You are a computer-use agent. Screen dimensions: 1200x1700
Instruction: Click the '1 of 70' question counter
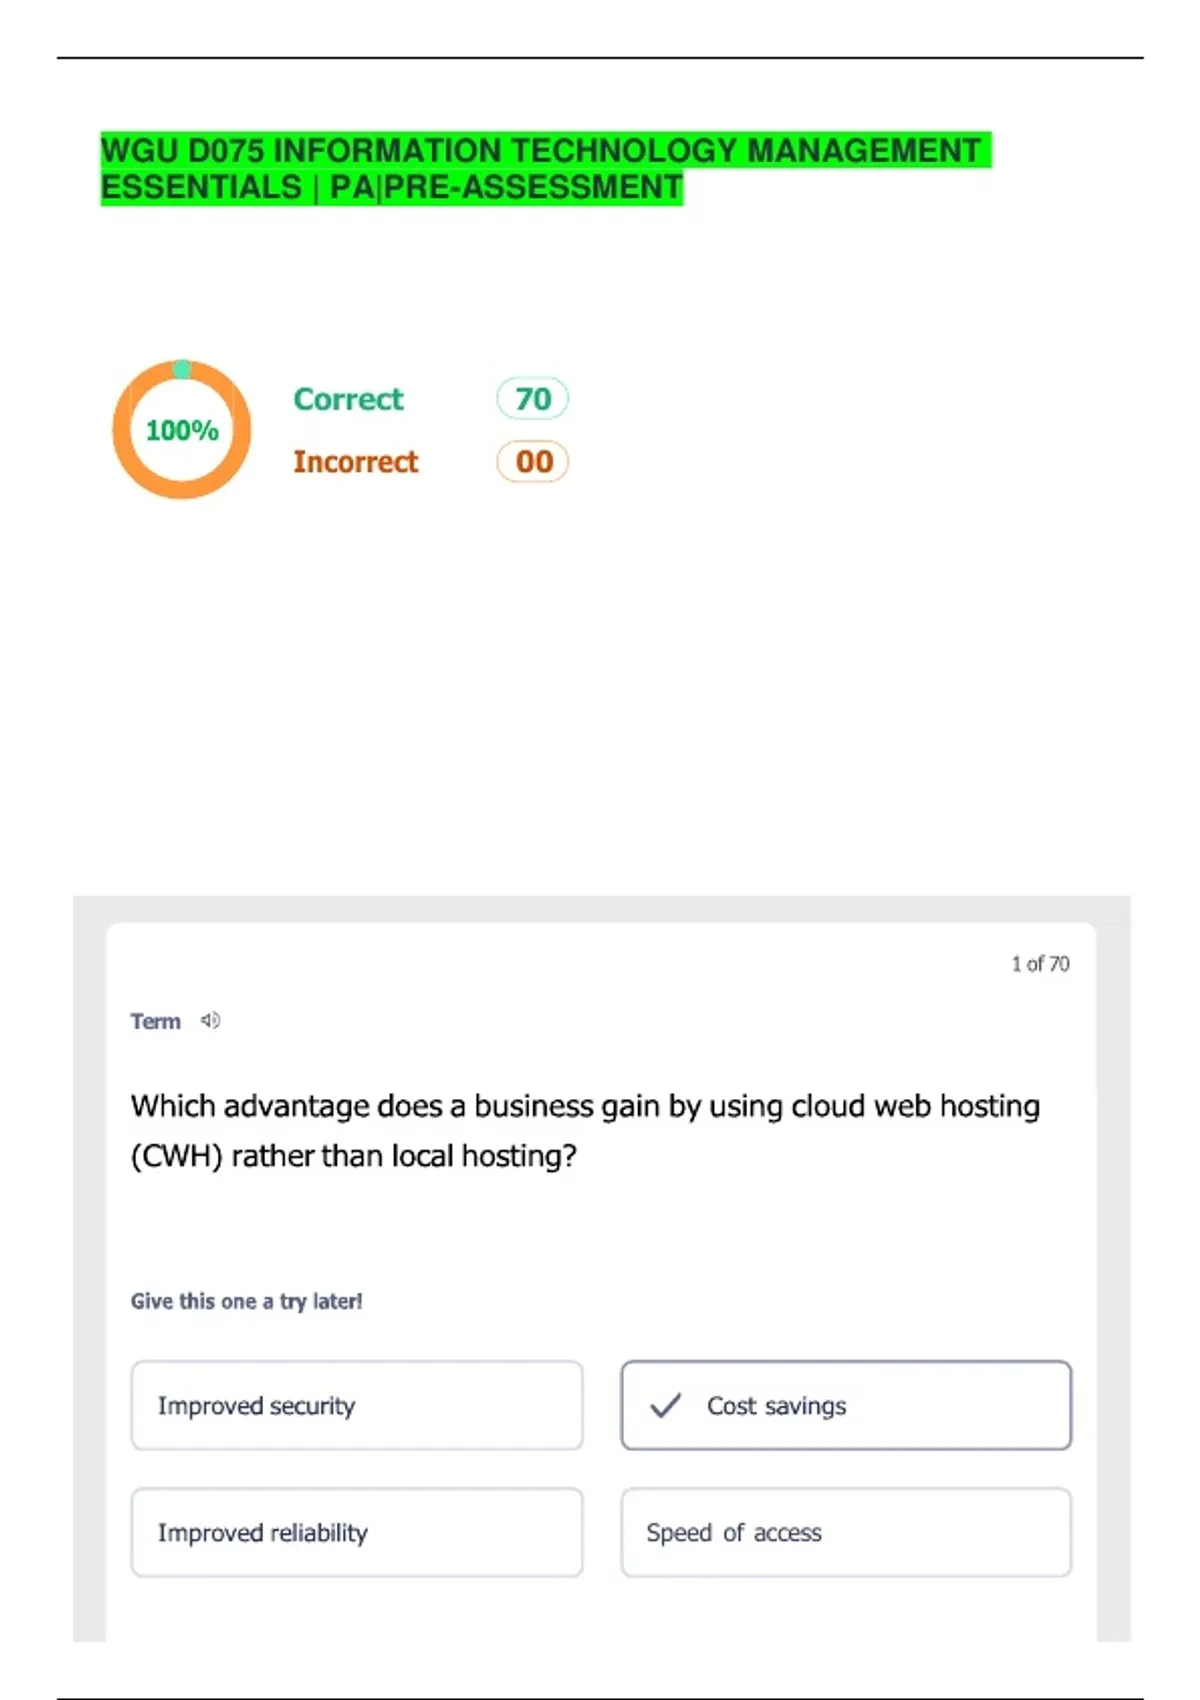click(1040, 964)
